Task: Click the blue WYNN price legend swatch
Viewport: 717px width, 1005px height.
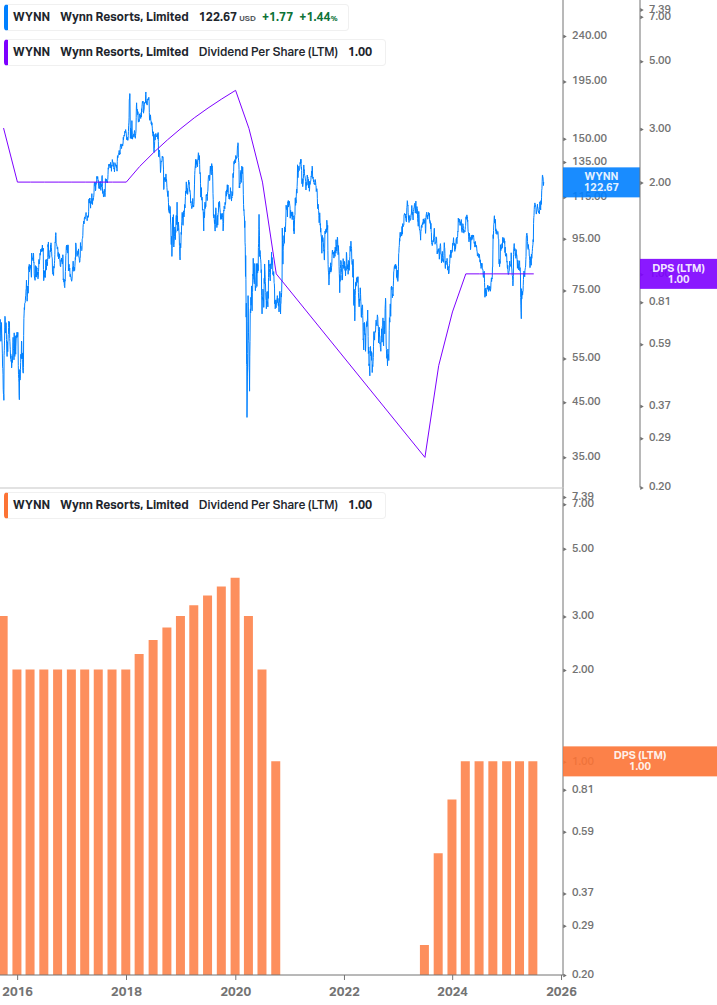Action: pyautogui.click(x=8, y=17)
